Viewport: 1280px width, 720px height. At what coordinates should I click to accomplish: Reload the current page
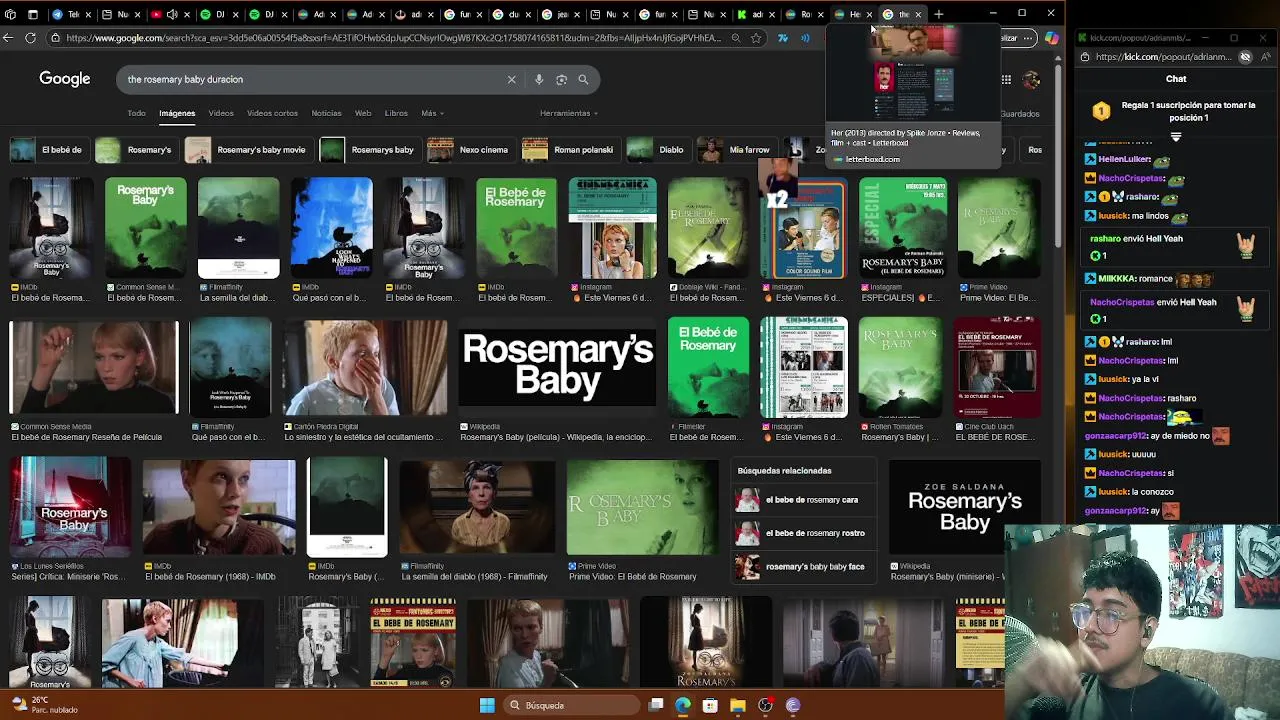pyautogui.click(x=30, y=38)
